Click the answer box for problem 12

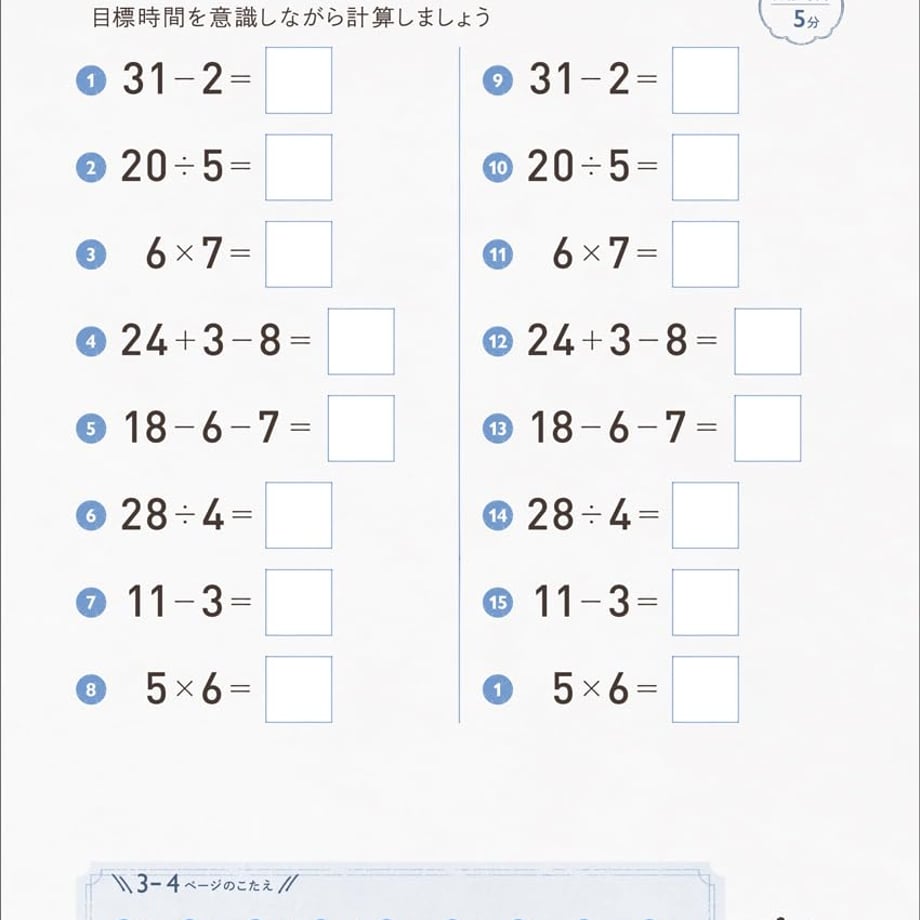click(x=767, y=341)
